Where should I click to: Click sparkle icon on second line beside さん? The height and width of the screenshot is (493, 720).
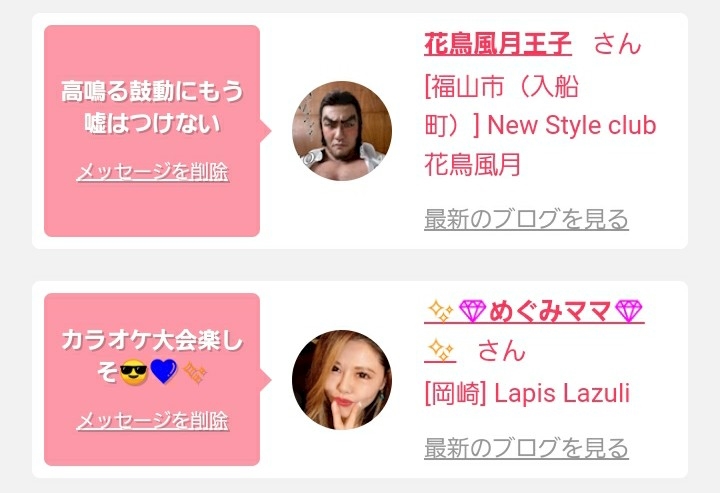pyautogui.click(x=440, y=351)
